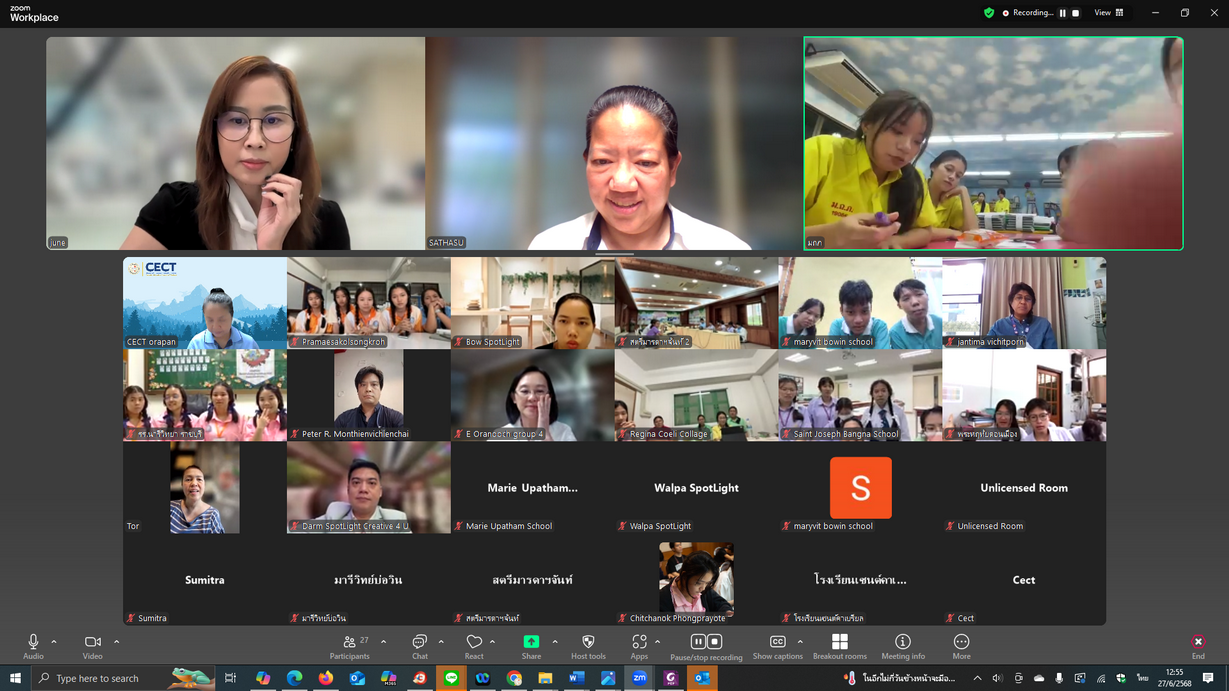Expand the Share options arrow
Viewport: 1229px width, 691px height.
tap(555, 642)
